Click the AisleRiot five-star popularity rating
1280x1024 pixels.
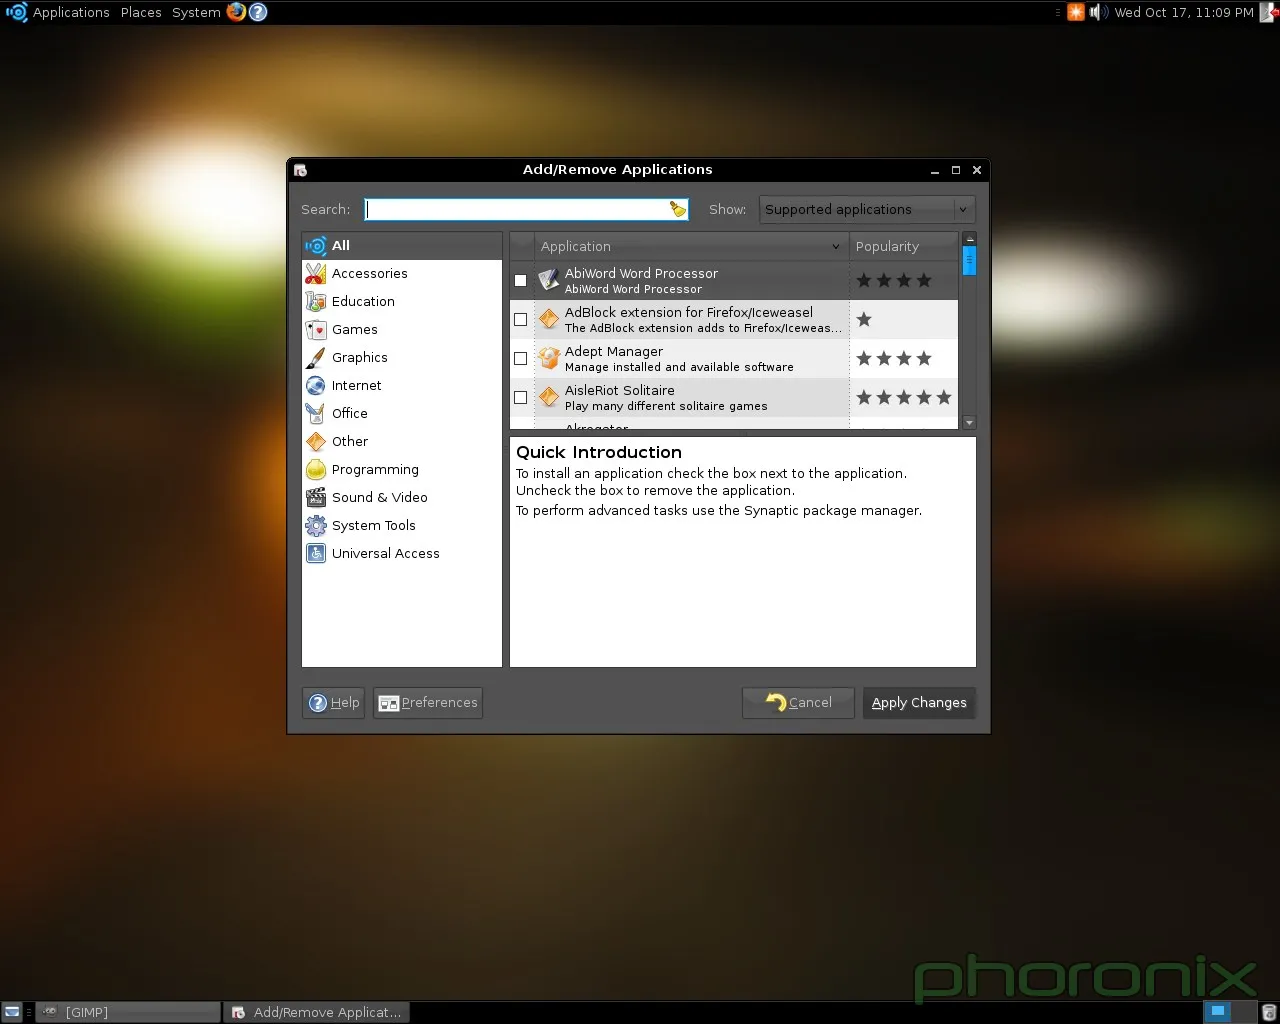(x=904, y=398)
